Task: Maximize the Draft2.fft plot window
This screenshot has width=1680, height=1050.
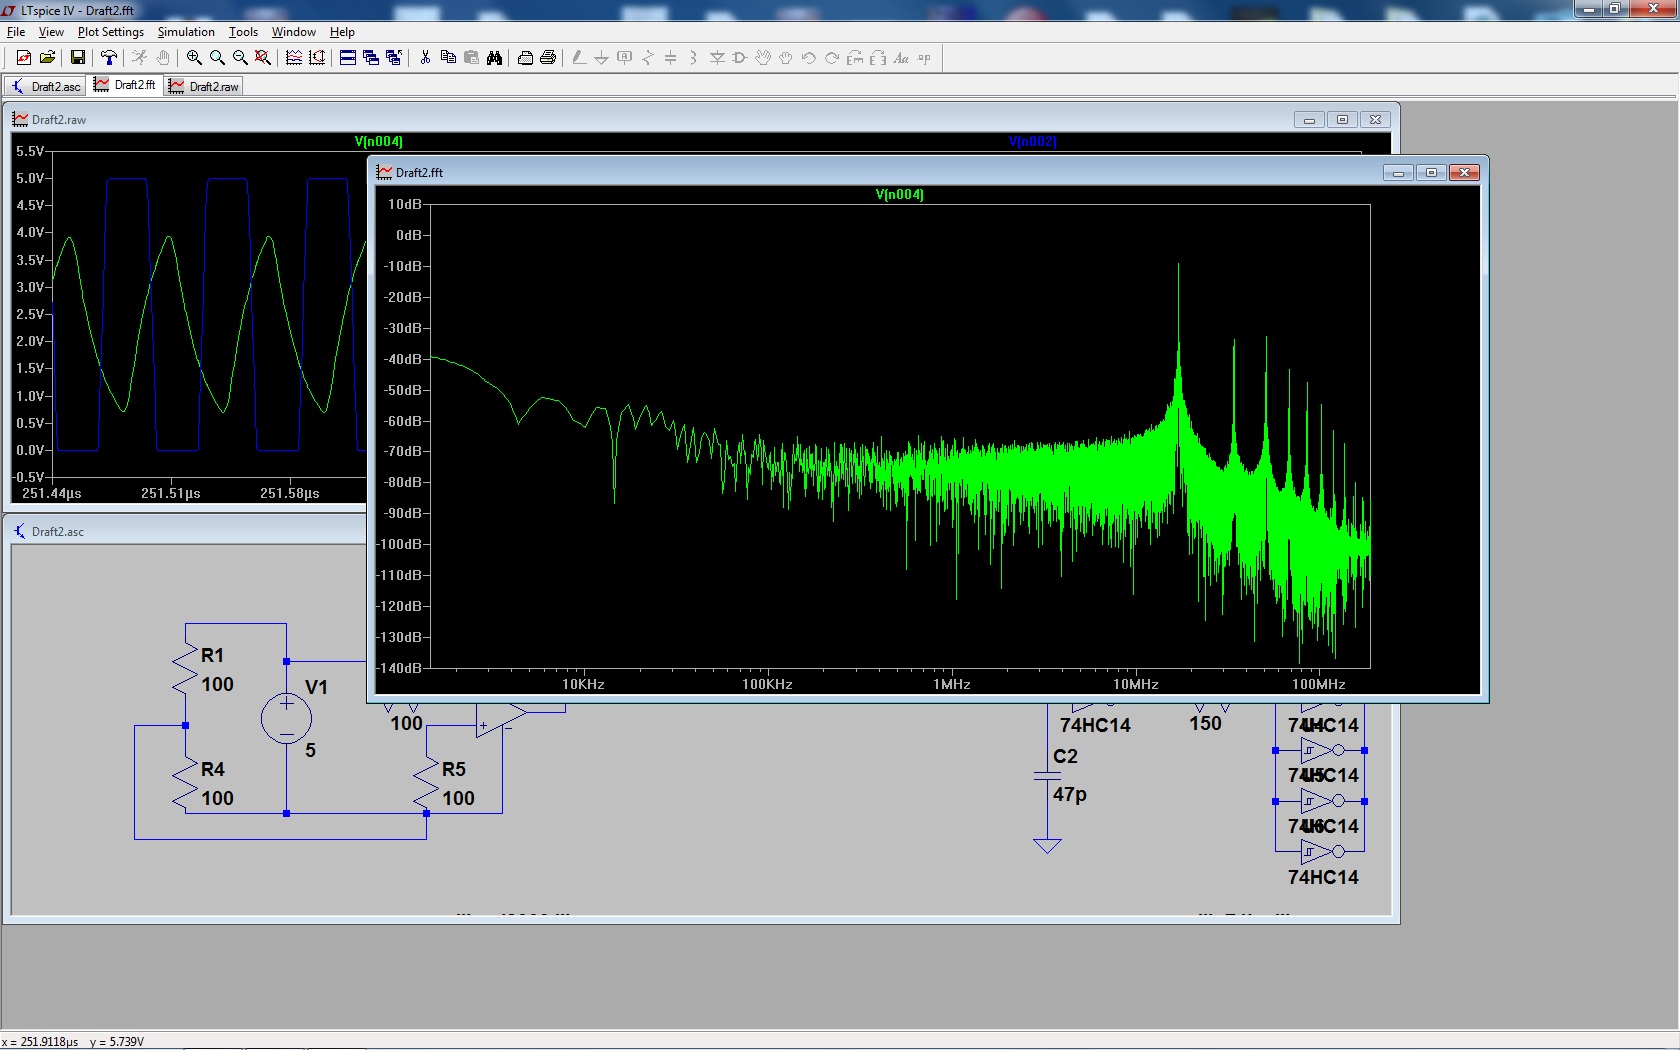Action: click(1431, 173)
